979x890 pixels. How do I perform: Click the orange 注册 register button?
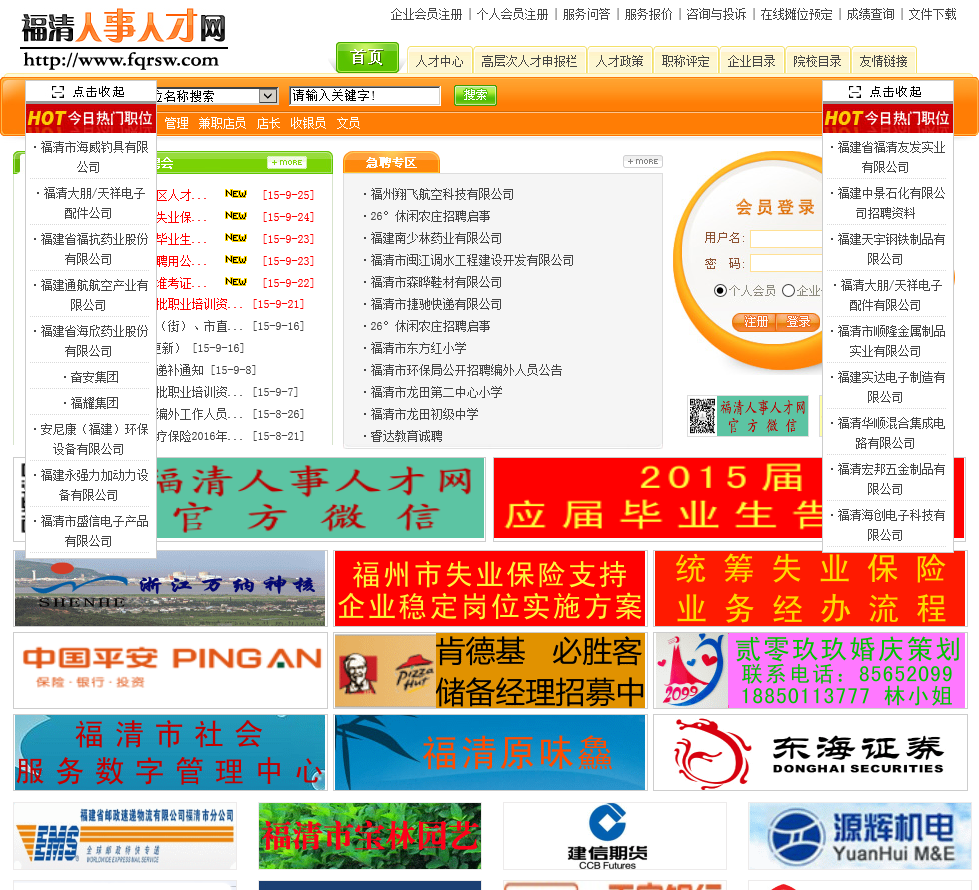pyautogui.click(x=754, y=322)
